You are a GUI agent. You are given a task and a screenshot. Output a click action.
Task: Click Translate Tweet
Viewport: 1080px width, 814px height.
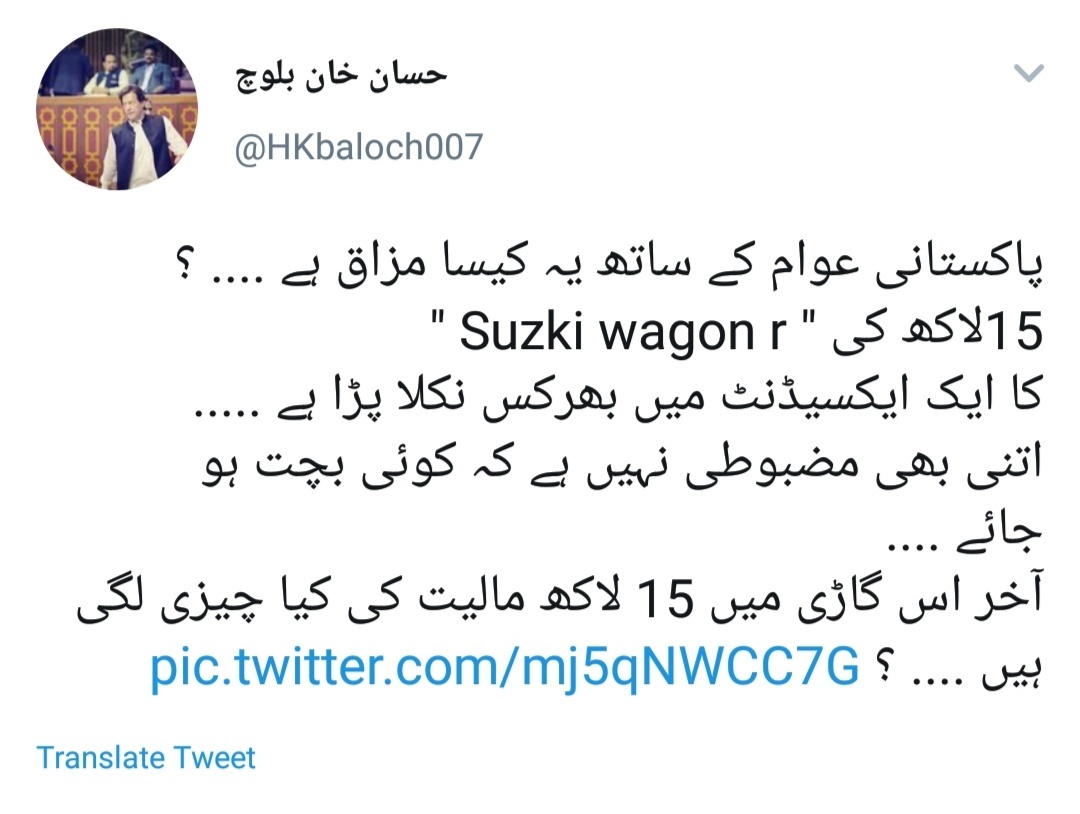pyautogui.click(x=145, y=758)
